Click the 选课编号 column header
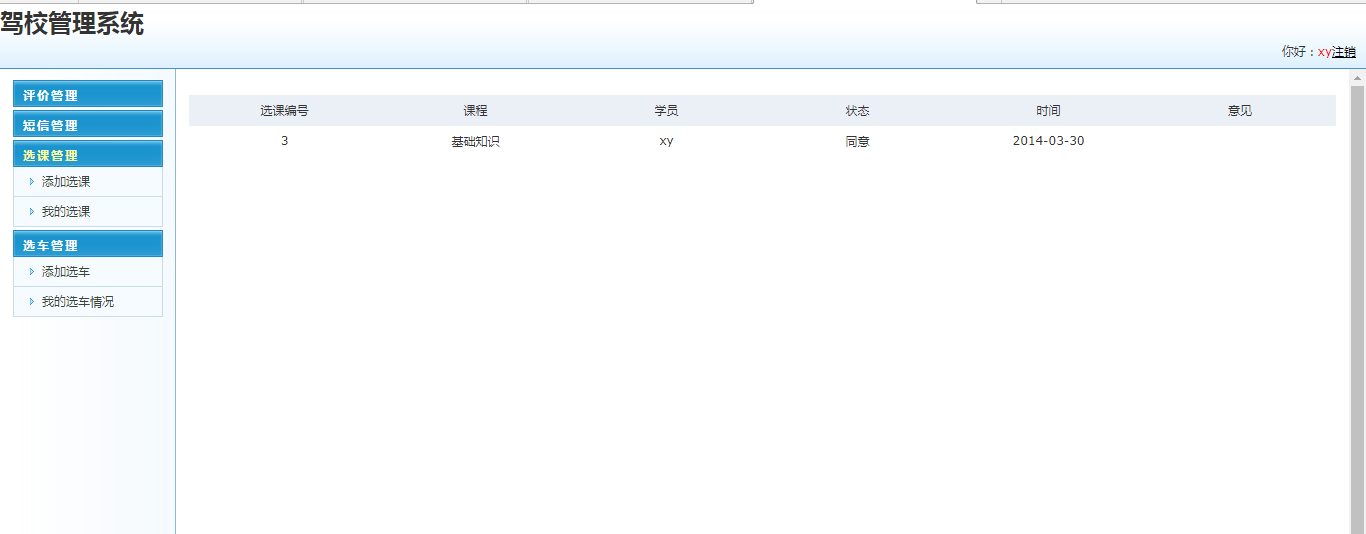The width and height of the screenshot is (1366, 534). point(284,111)
